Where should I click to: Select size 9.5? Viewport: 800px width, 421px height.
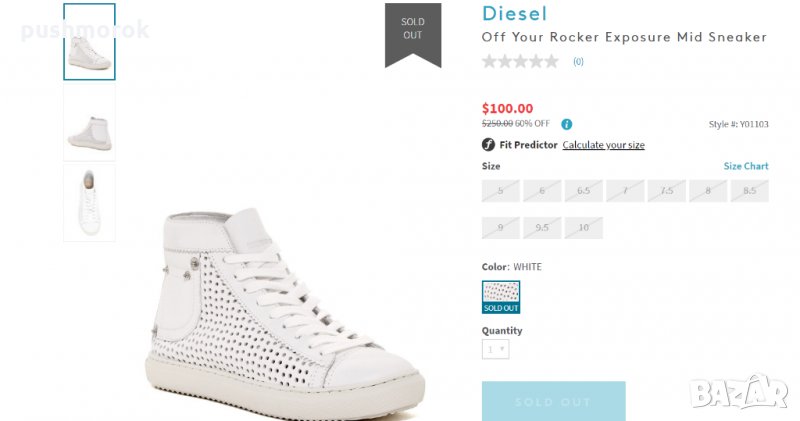[x=542, y=227]
